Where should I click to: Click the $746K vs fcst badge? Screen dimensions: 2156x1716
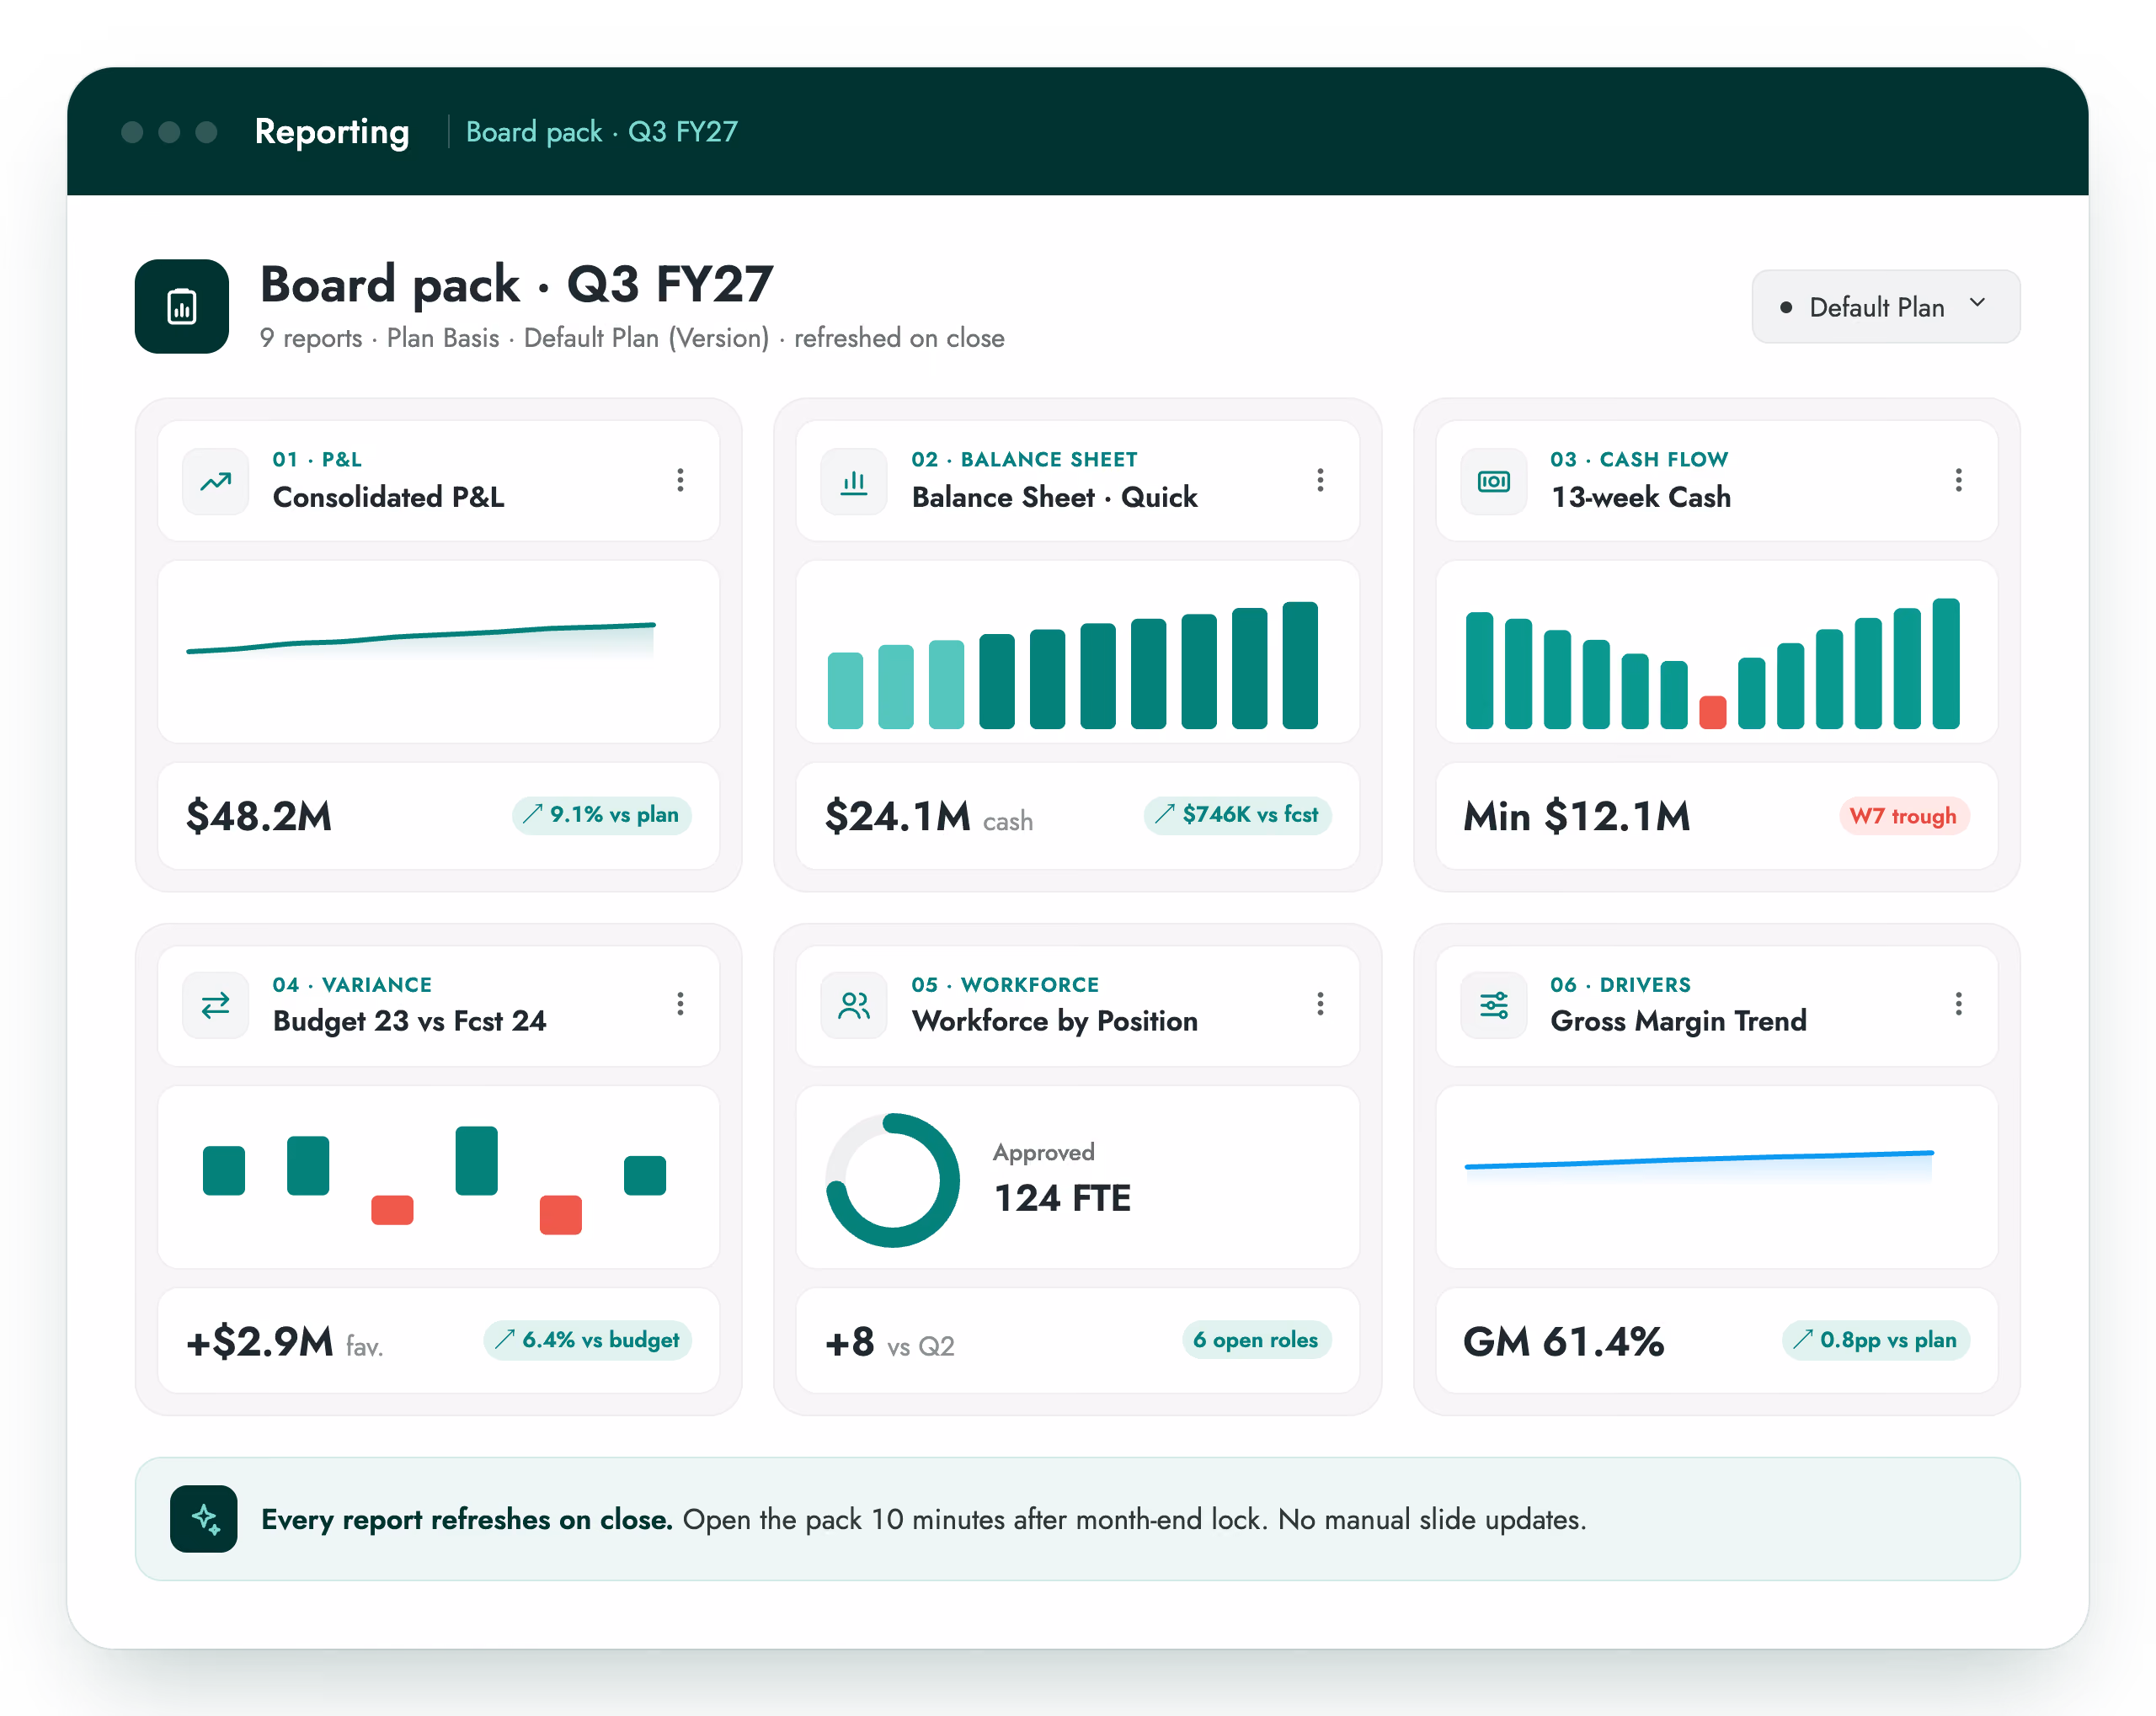[1237, 815]
